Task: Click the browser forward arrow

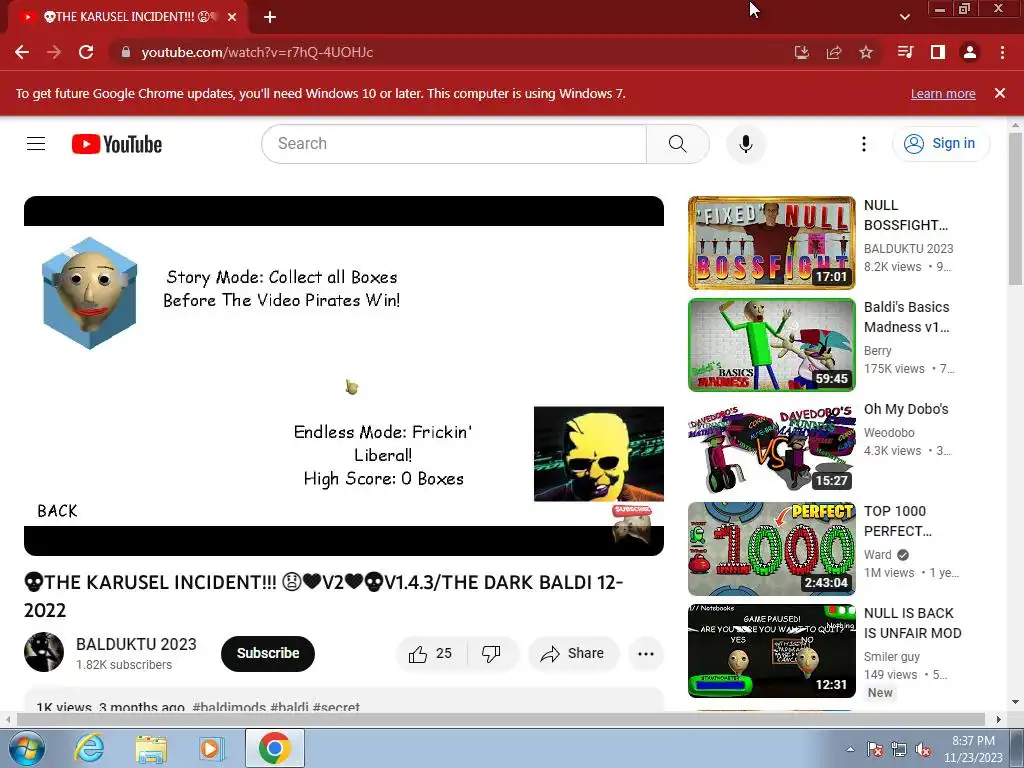Action: click(54, 52)
